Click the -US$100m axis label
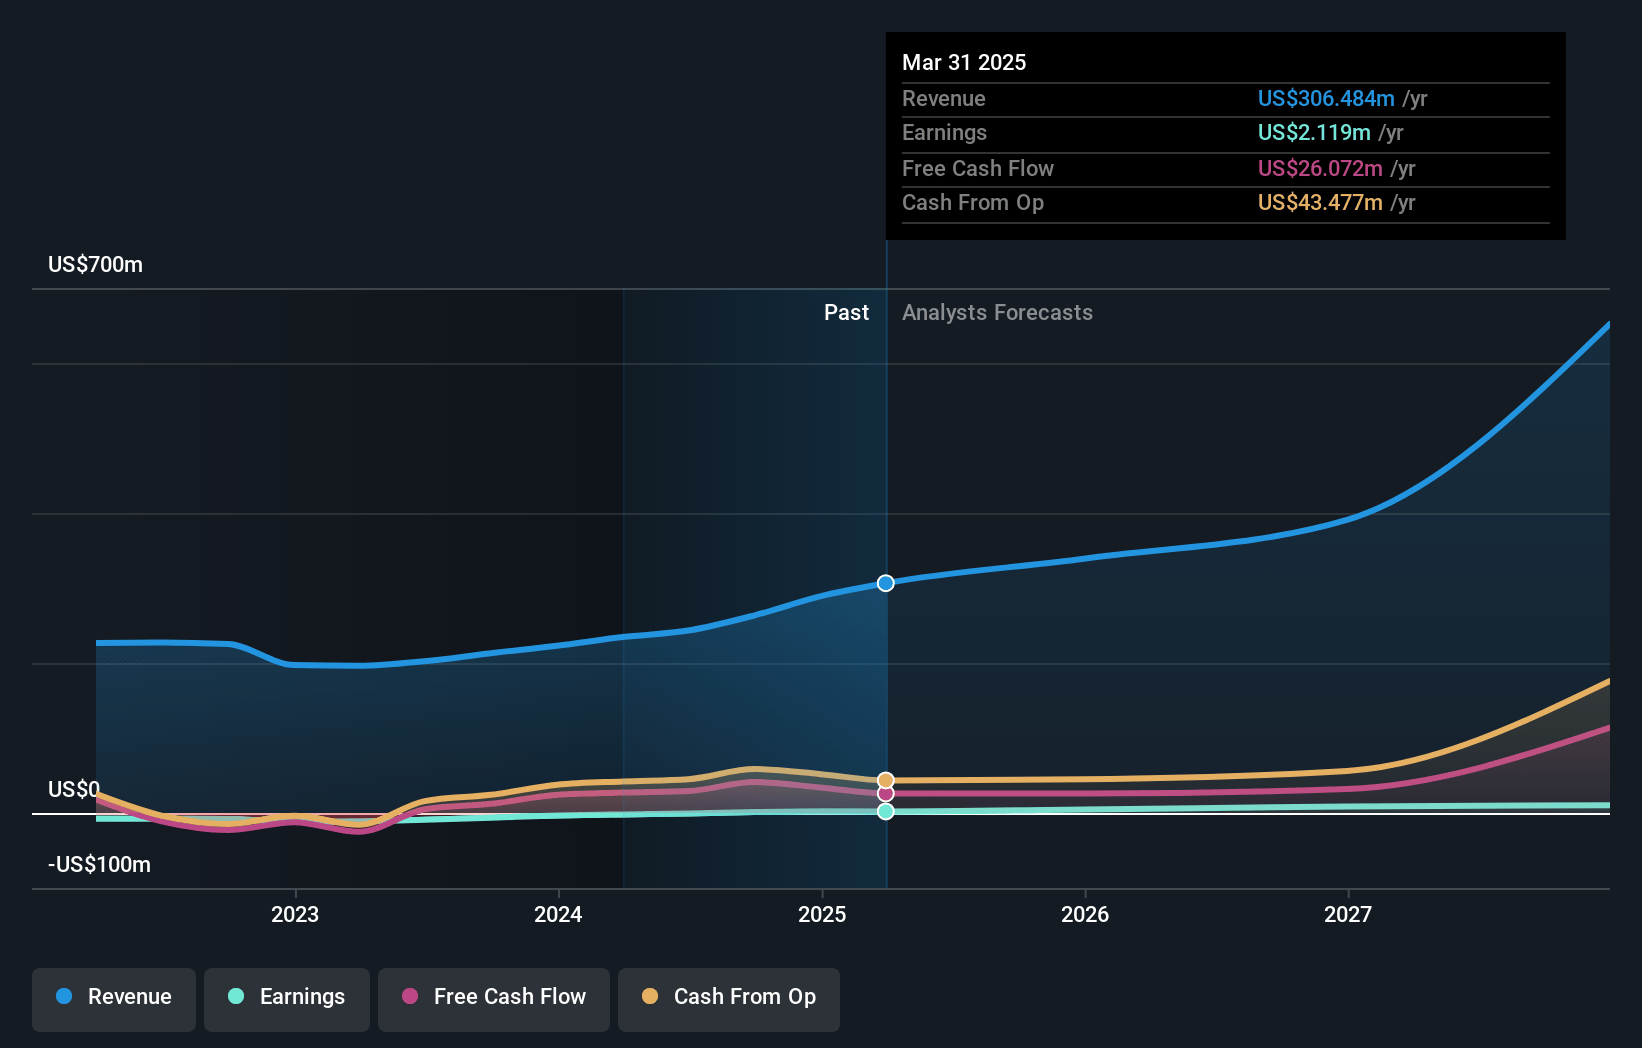The image size is (1642, 1048). 100,865
